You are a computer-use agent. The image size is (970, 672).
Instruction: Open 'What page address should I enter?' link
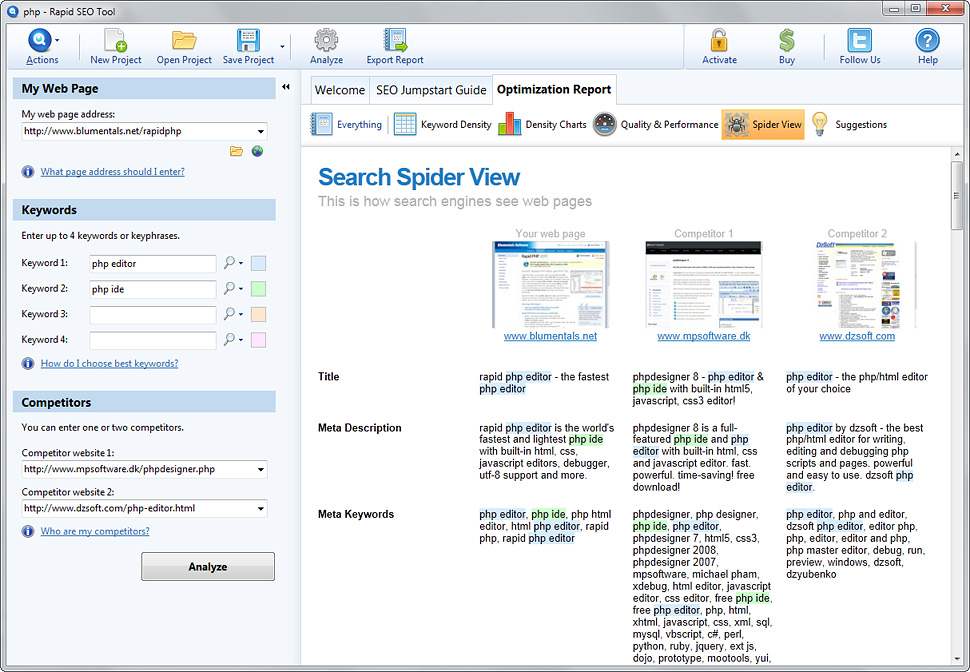[x=113, y=172]
